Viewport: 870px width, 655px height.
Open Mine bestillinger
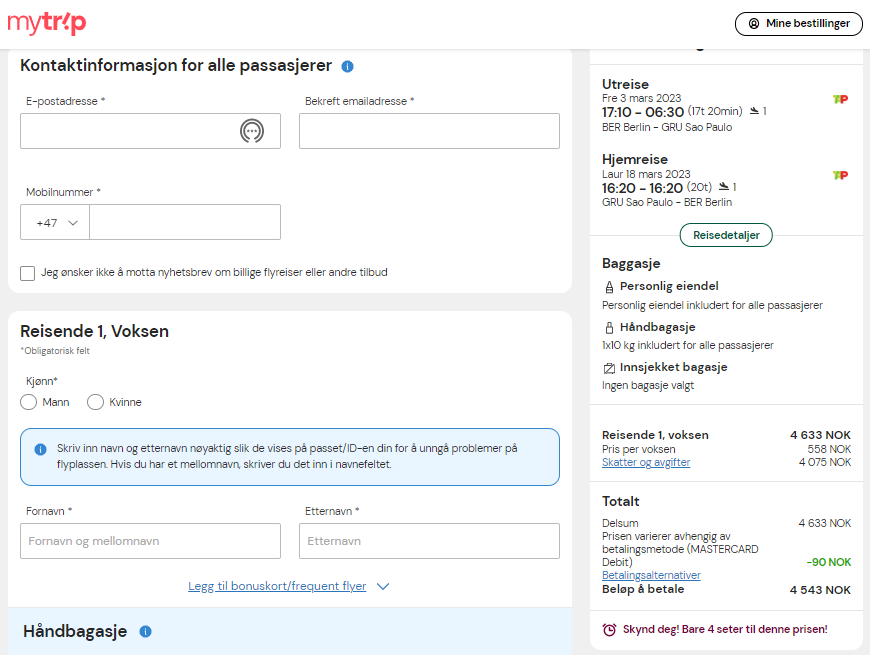click(798, 24)
